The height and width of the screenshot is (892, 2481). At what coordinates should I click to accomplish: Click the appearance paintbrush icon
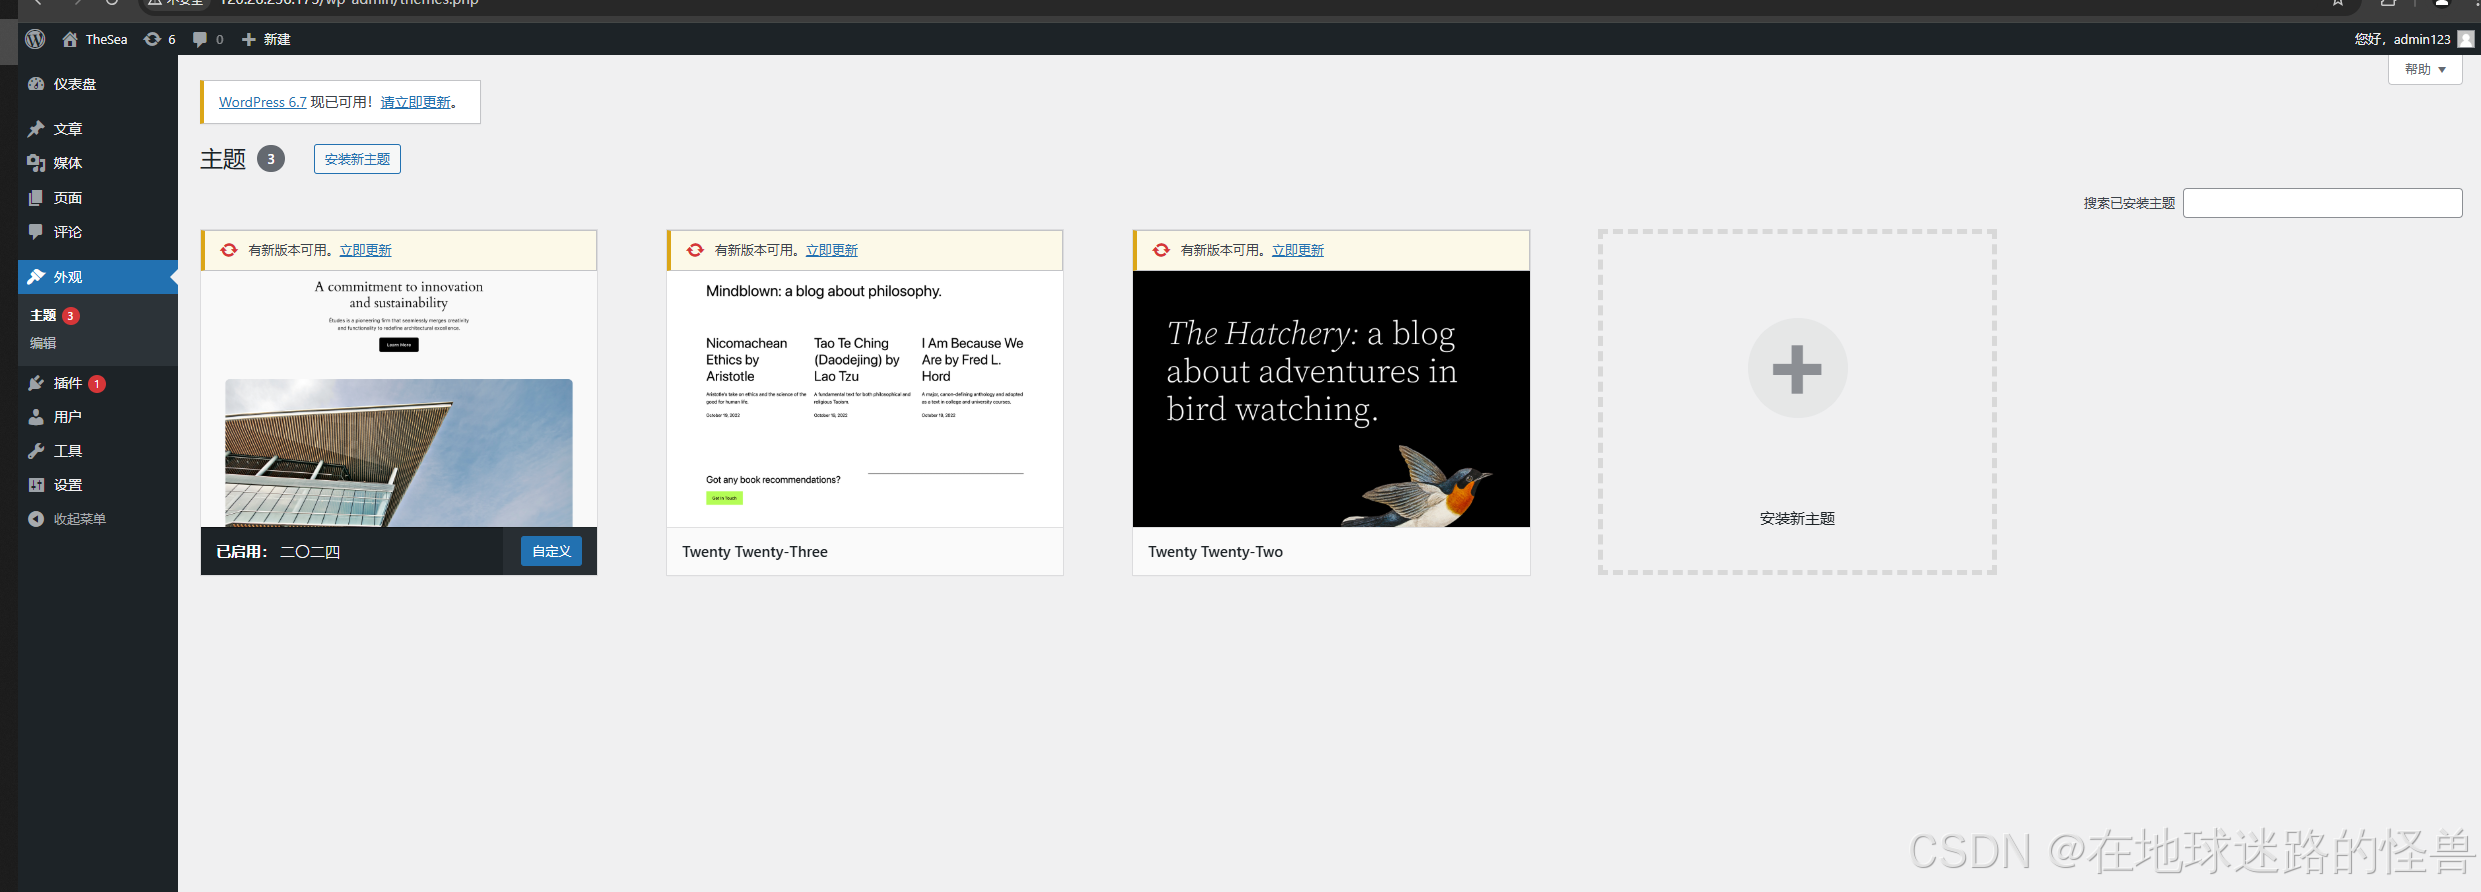tap(36, 277)
